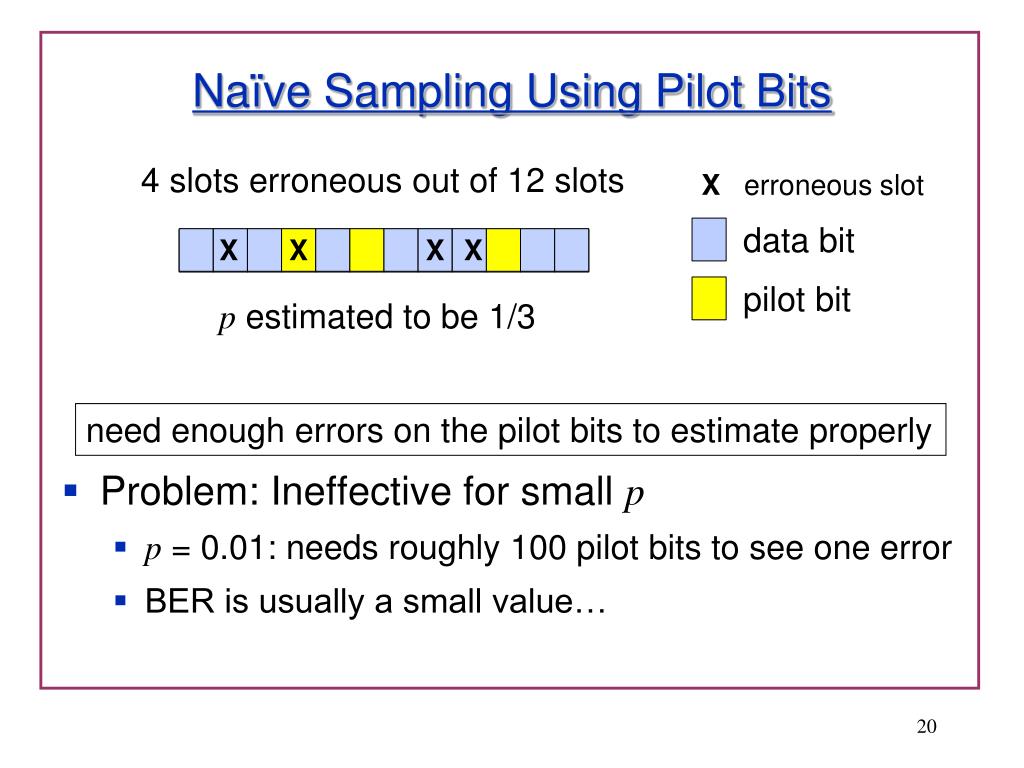Click the 'pilot bit' legend label
Viewport: 1024px width, 768px height.
tap(797, 300)
